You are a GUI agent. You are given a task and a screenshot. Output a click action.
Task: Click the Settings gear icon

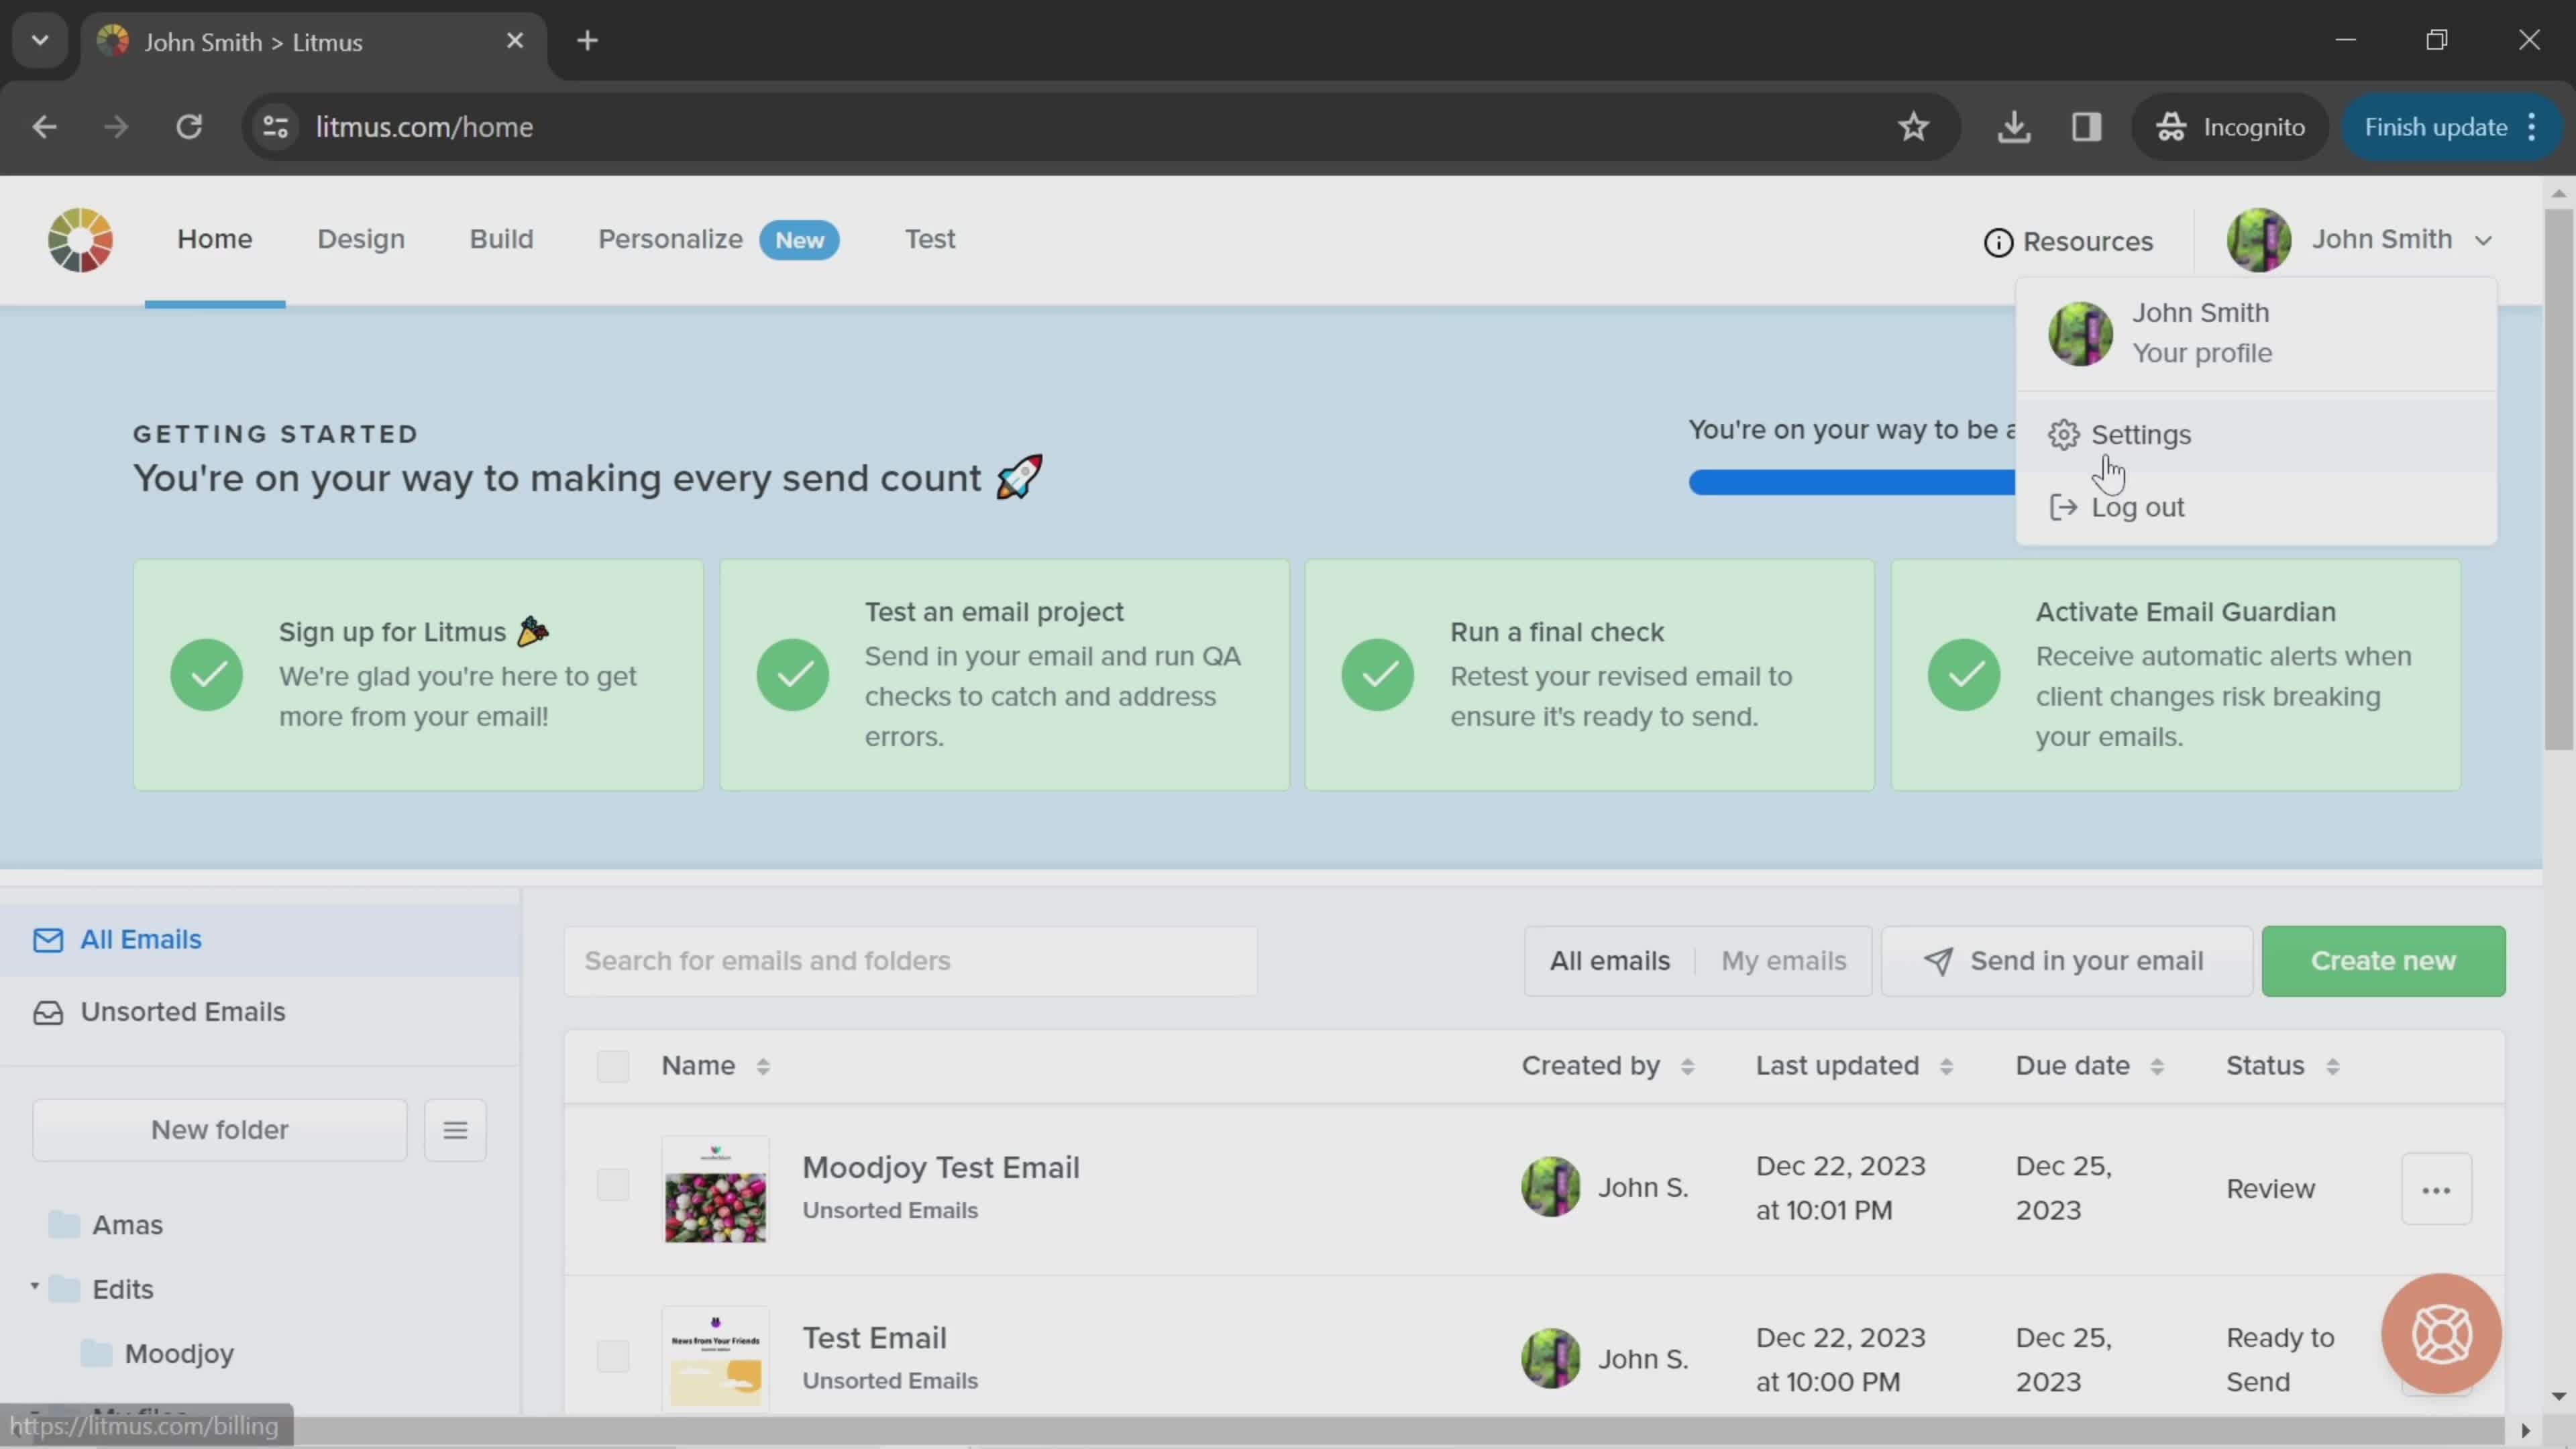click(x=2061, y=433)
